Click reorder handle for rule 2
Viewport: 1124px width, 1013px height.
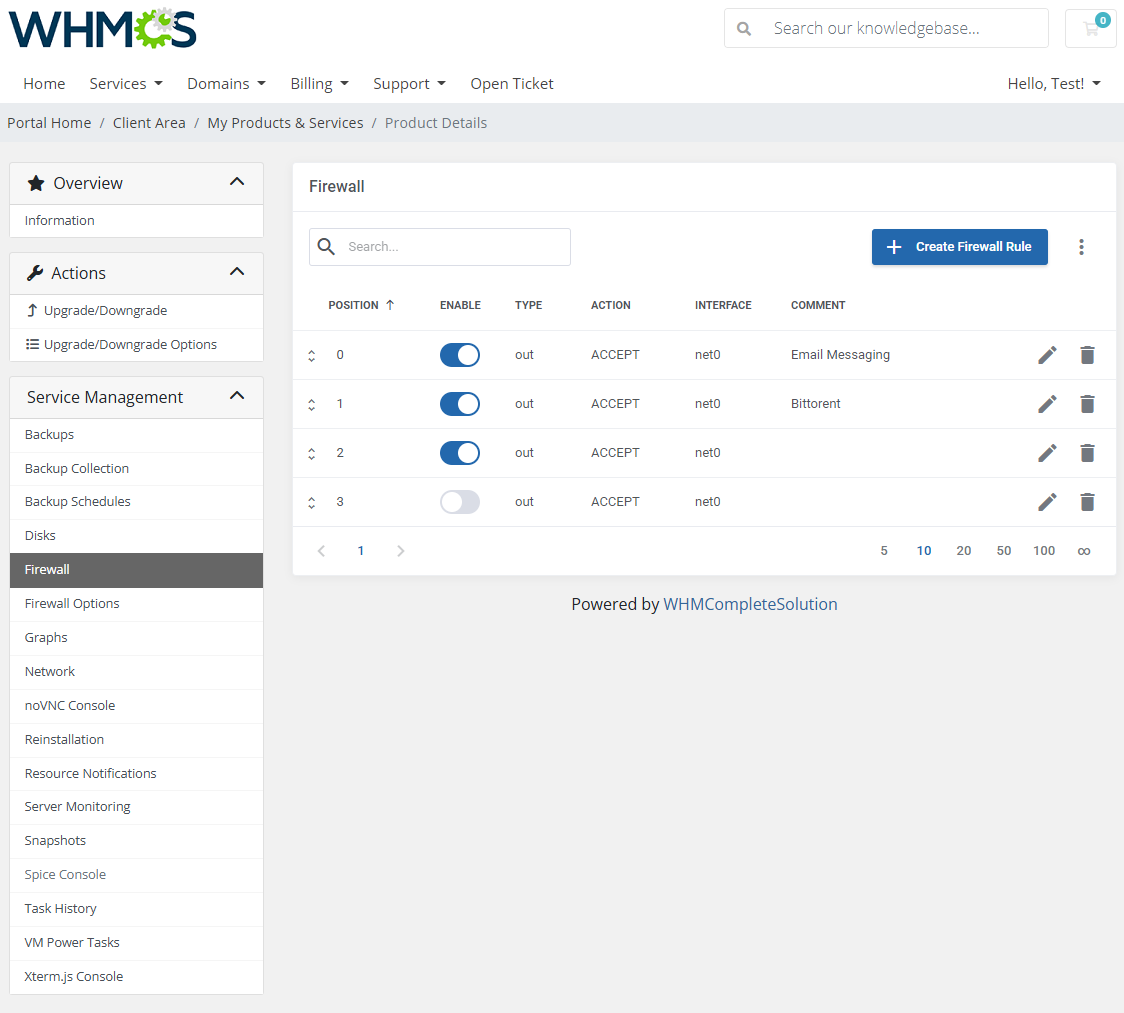312,453
